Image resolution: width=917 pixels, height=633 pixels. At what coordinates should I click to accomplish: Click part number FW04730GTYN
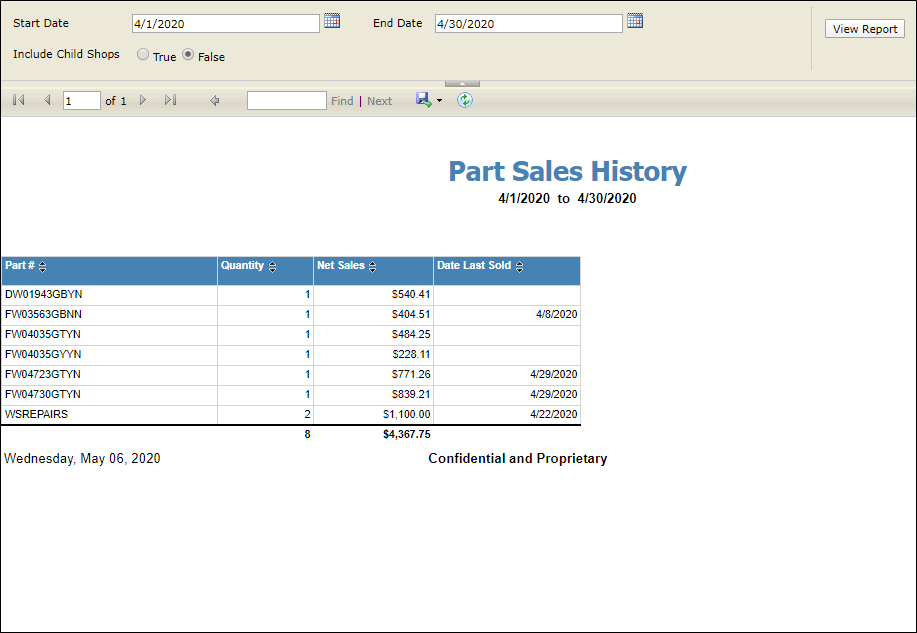(x=43, y=394)
